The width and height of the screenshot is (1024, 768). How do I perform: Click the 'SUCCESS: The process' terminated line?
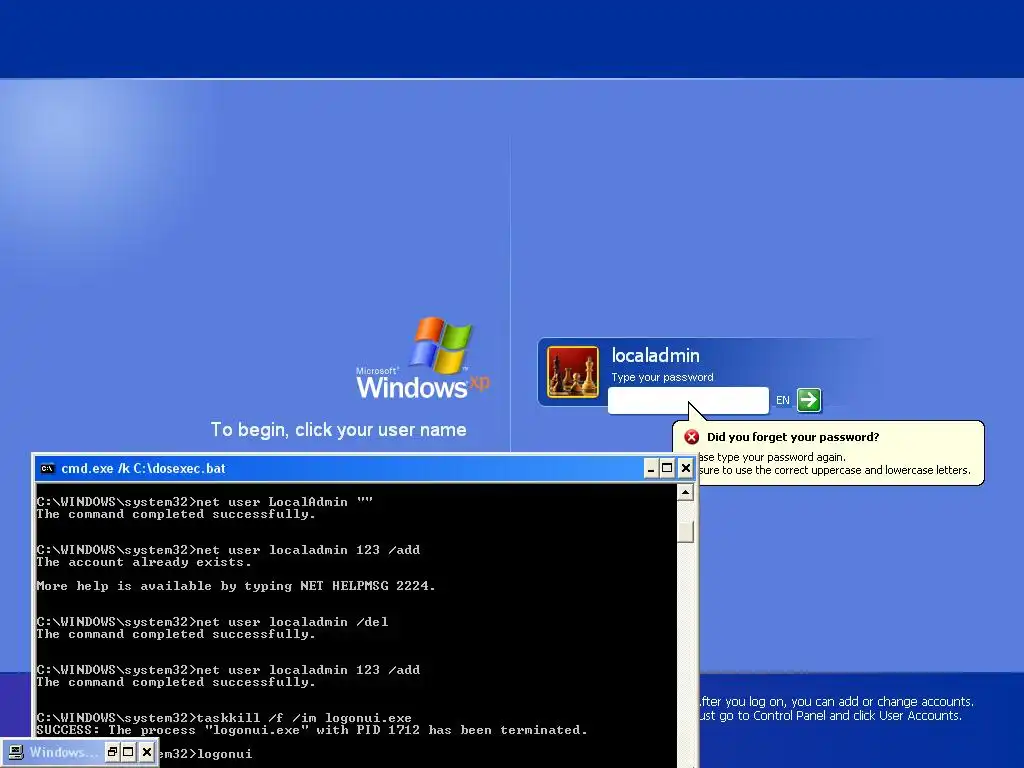pyautogui.click(x=312, y=730)
